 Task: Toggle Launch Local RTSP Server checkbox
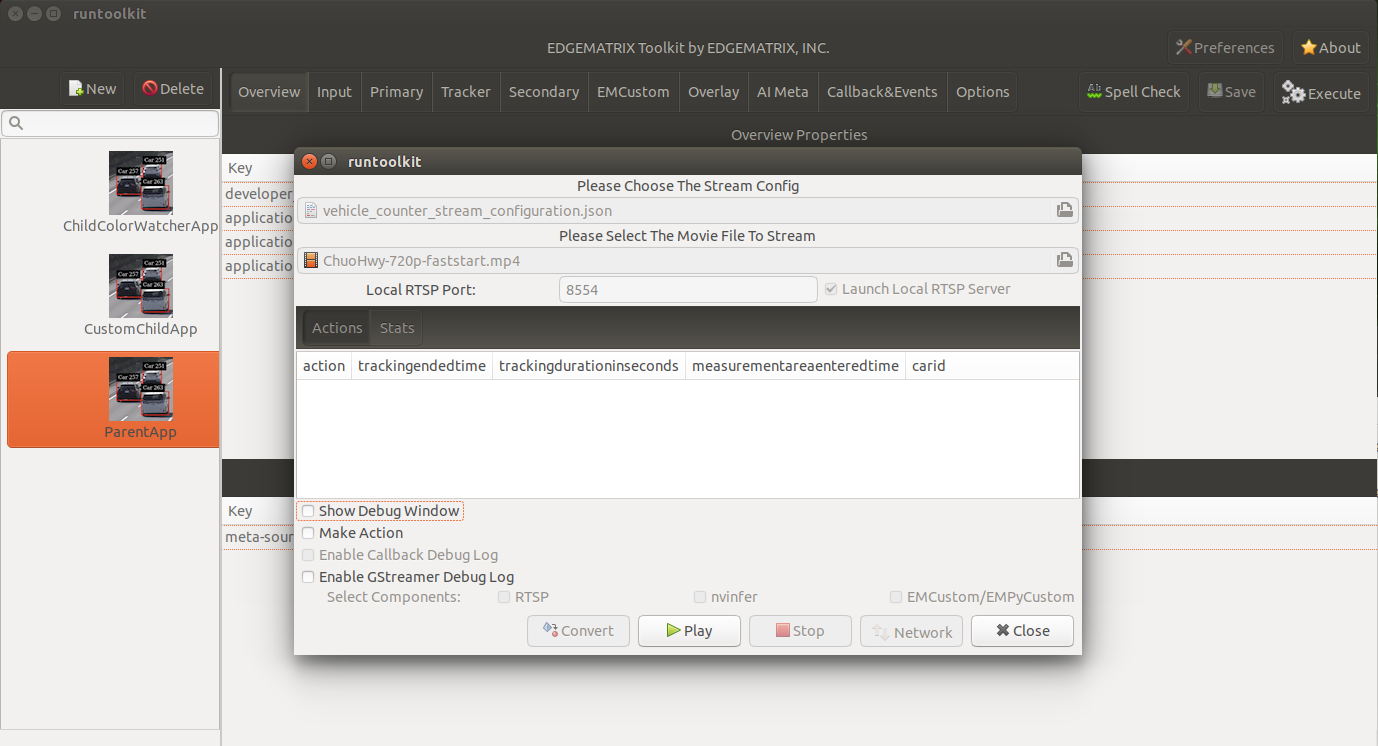click(830, 289)
